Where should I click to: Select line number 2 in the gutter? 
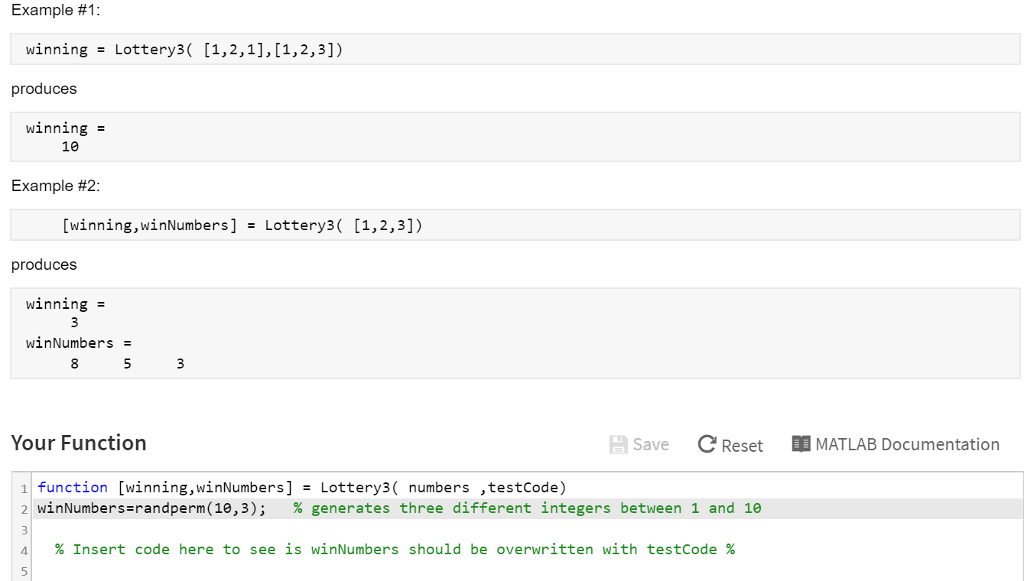tap(23, 509)
